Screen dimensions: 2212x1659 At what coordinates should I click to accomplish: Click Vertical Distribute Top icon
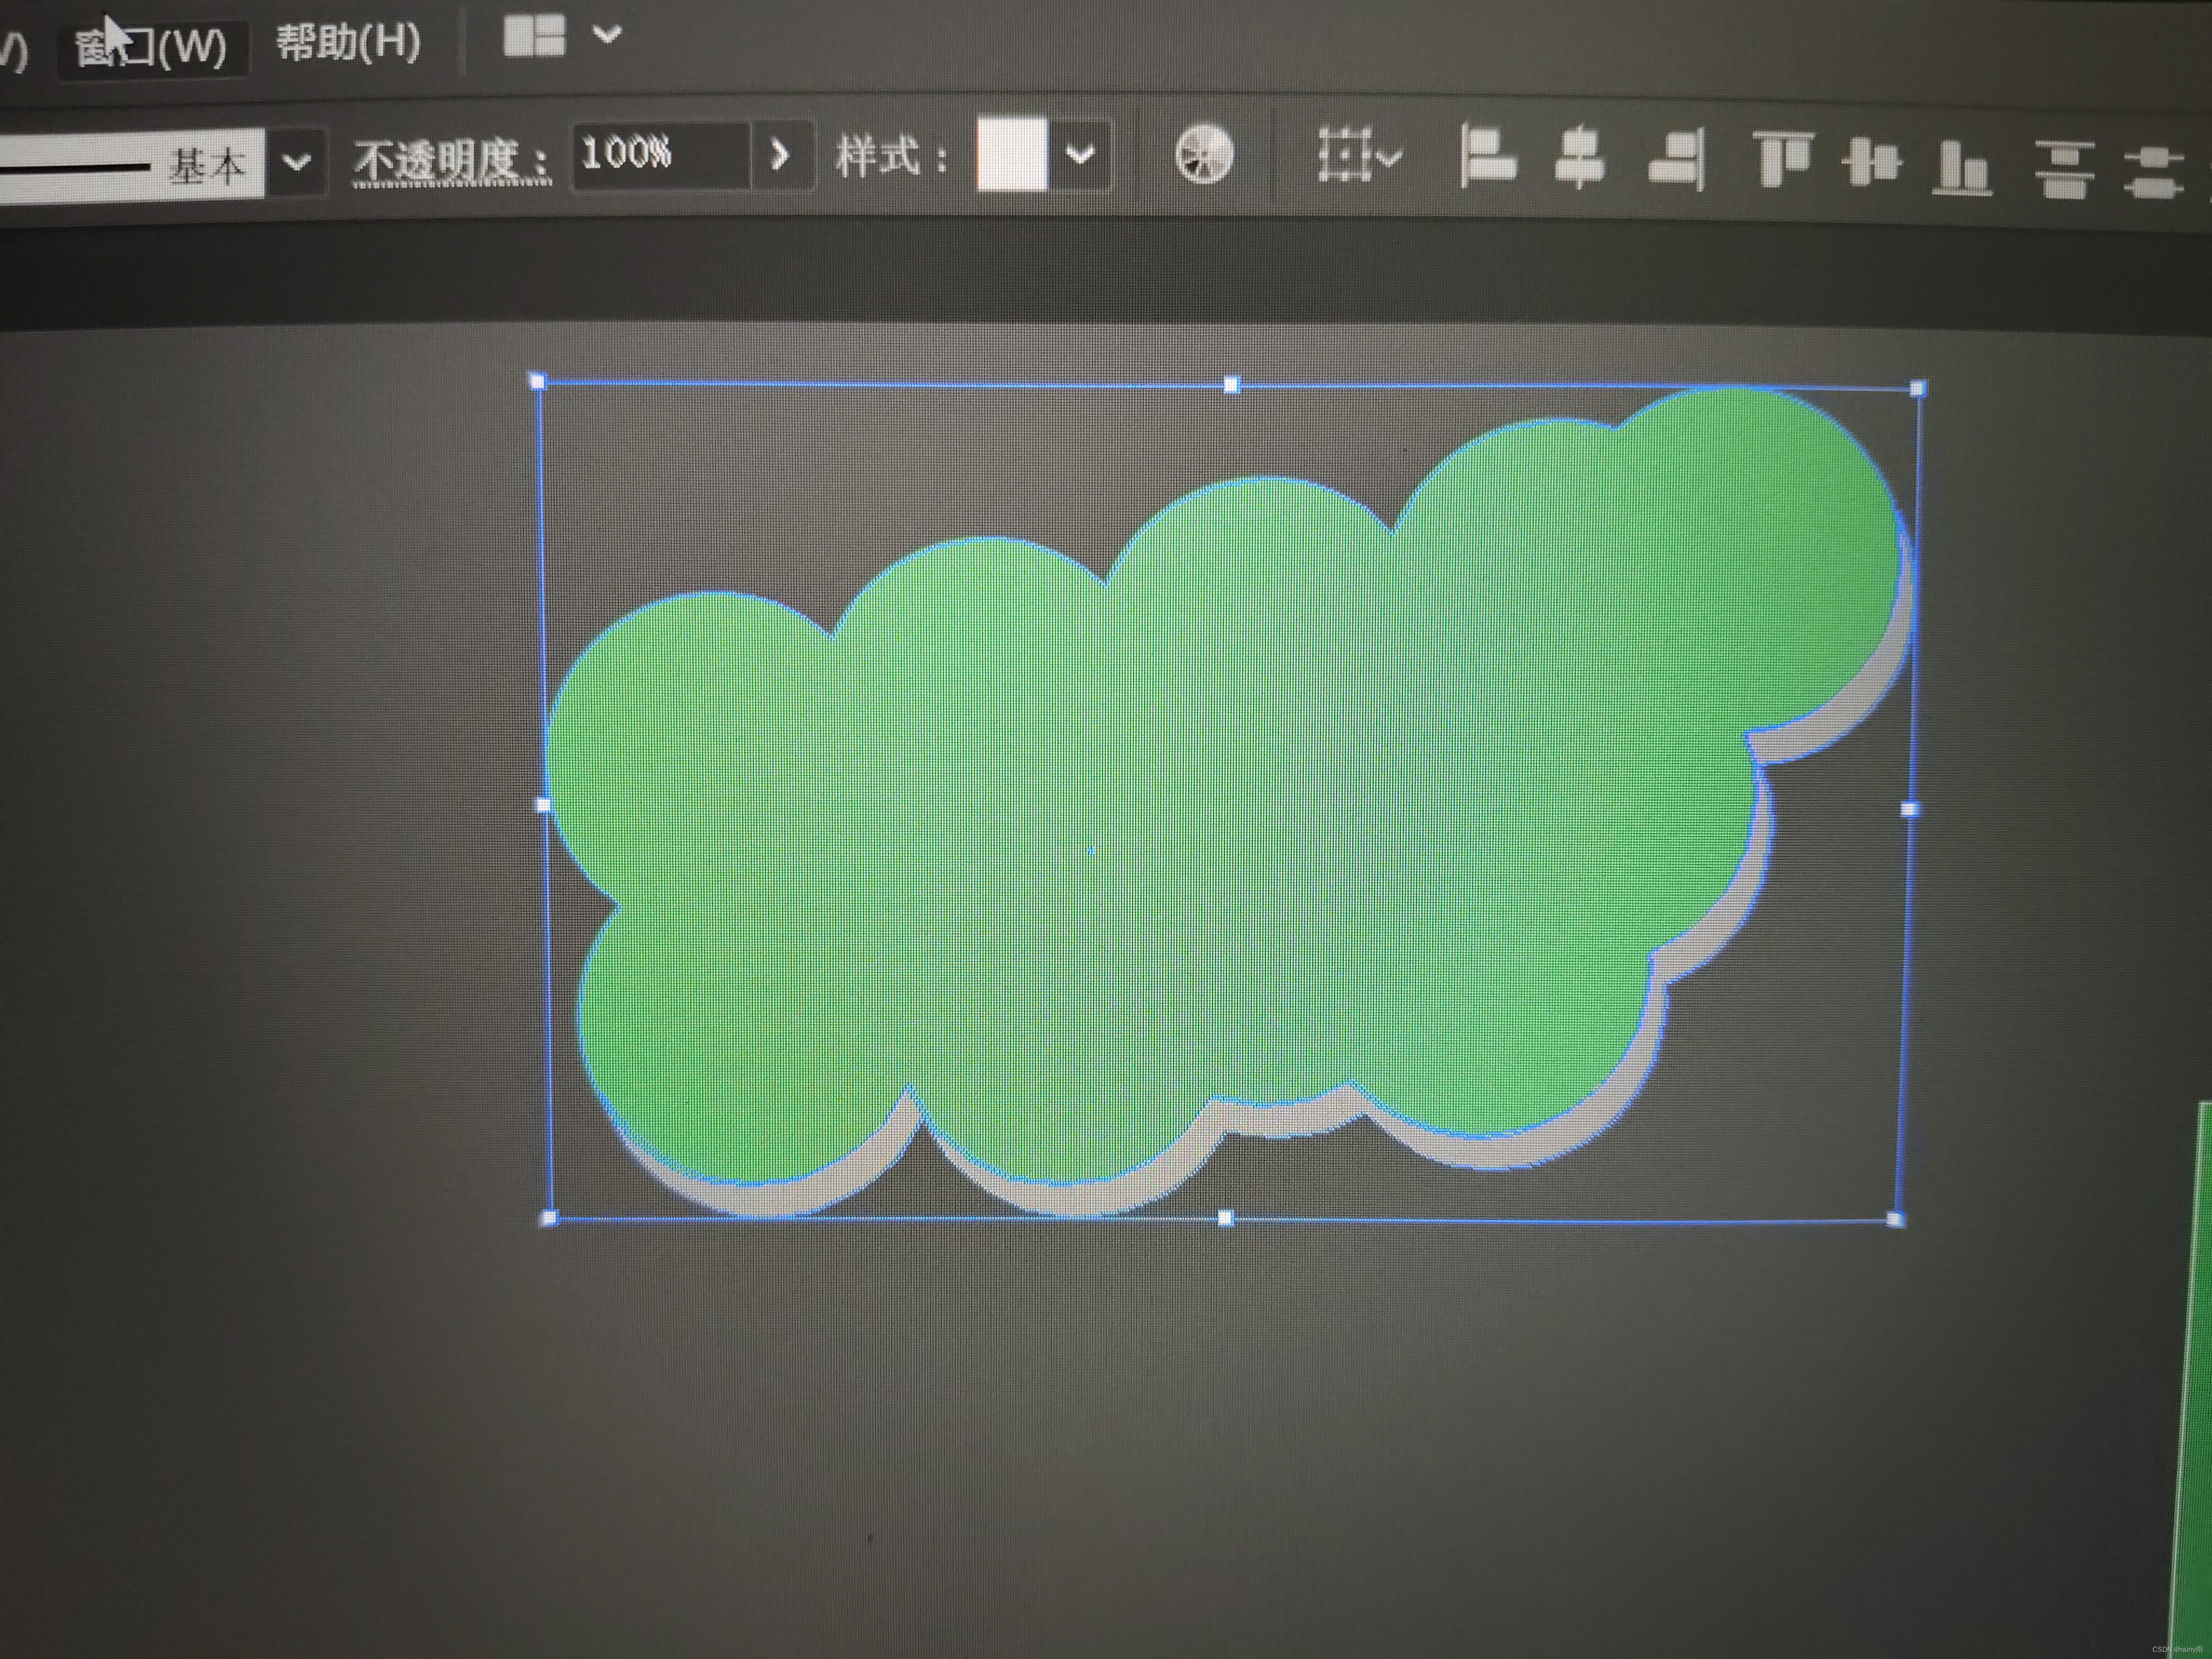(x=2064, y=170)
